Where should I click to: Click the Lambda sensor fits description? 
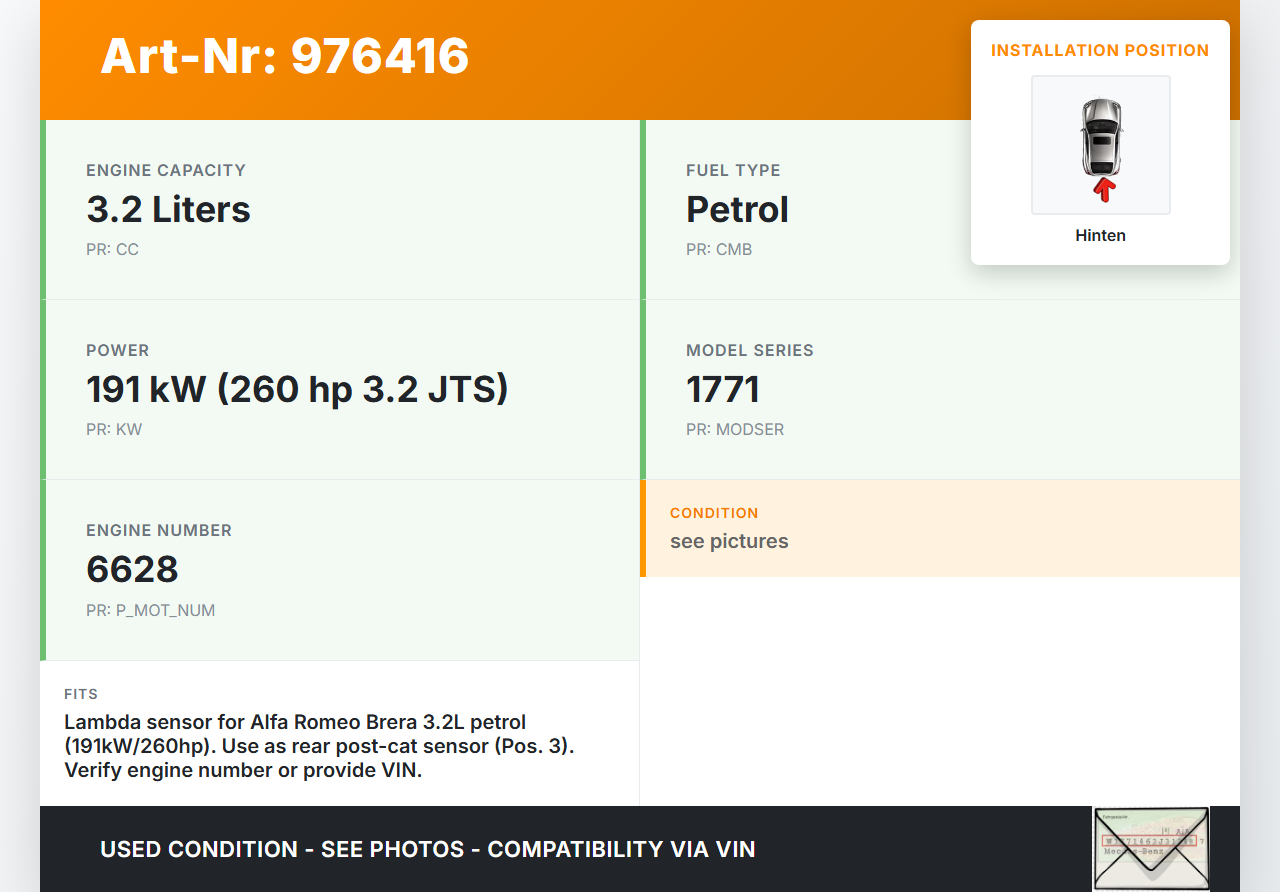[x=320, y=746]
